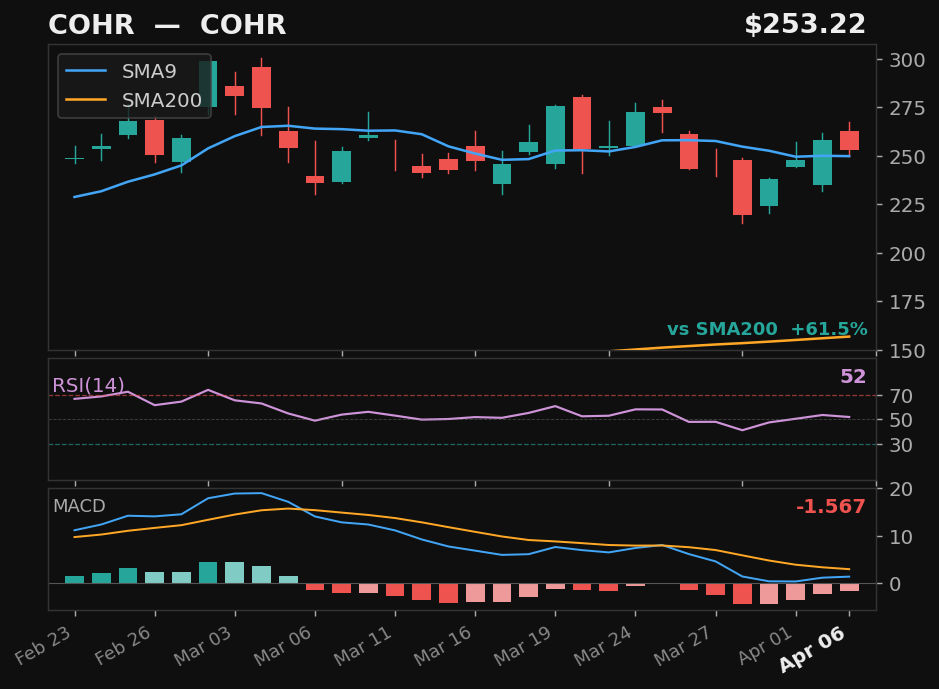
Task: Click the RSI 70 axis label
Action: pyautogui.click(x=901, y=396)
